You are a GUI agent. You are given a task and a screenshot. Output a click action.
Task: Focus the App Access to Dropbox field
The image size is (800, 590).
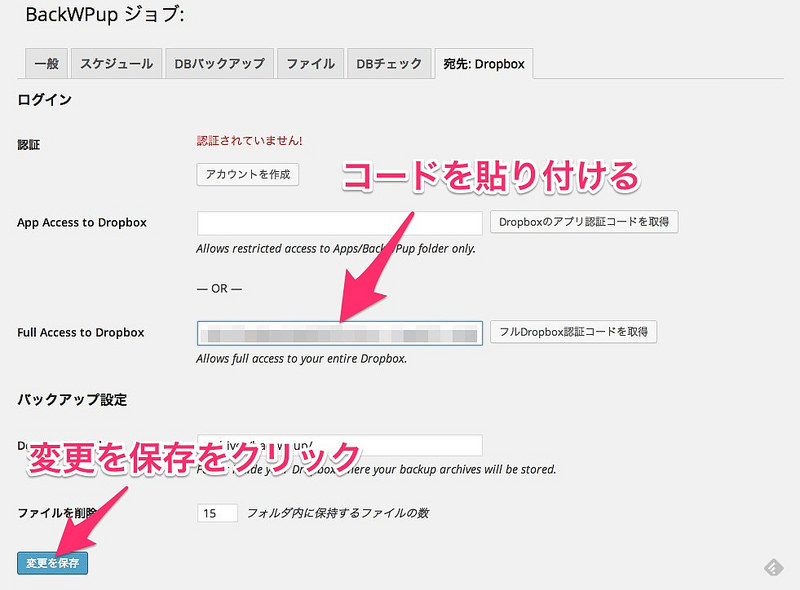340,223
